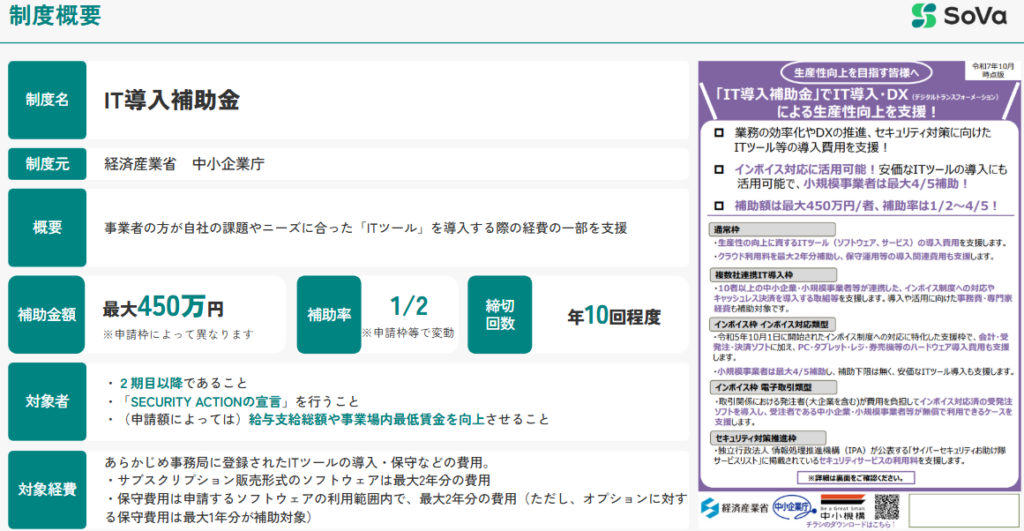Click the 補助率 green label box
This screenshot has height=531, width=1024.
coord(329,314)
